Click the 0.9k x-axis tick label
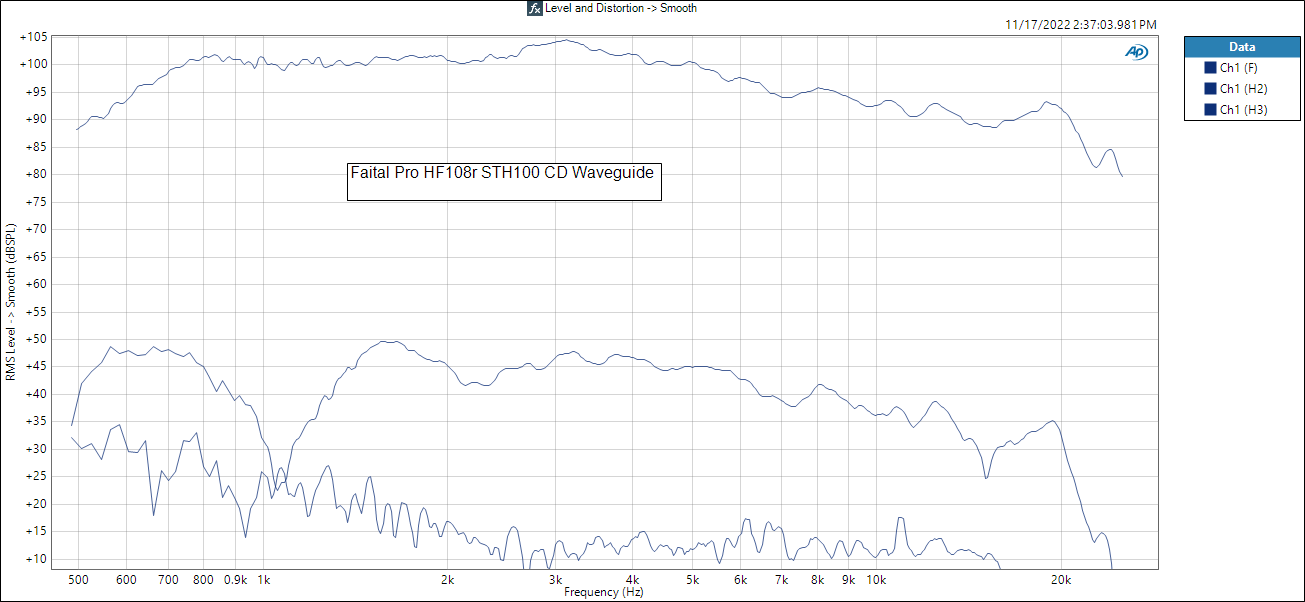 [236, 580]
